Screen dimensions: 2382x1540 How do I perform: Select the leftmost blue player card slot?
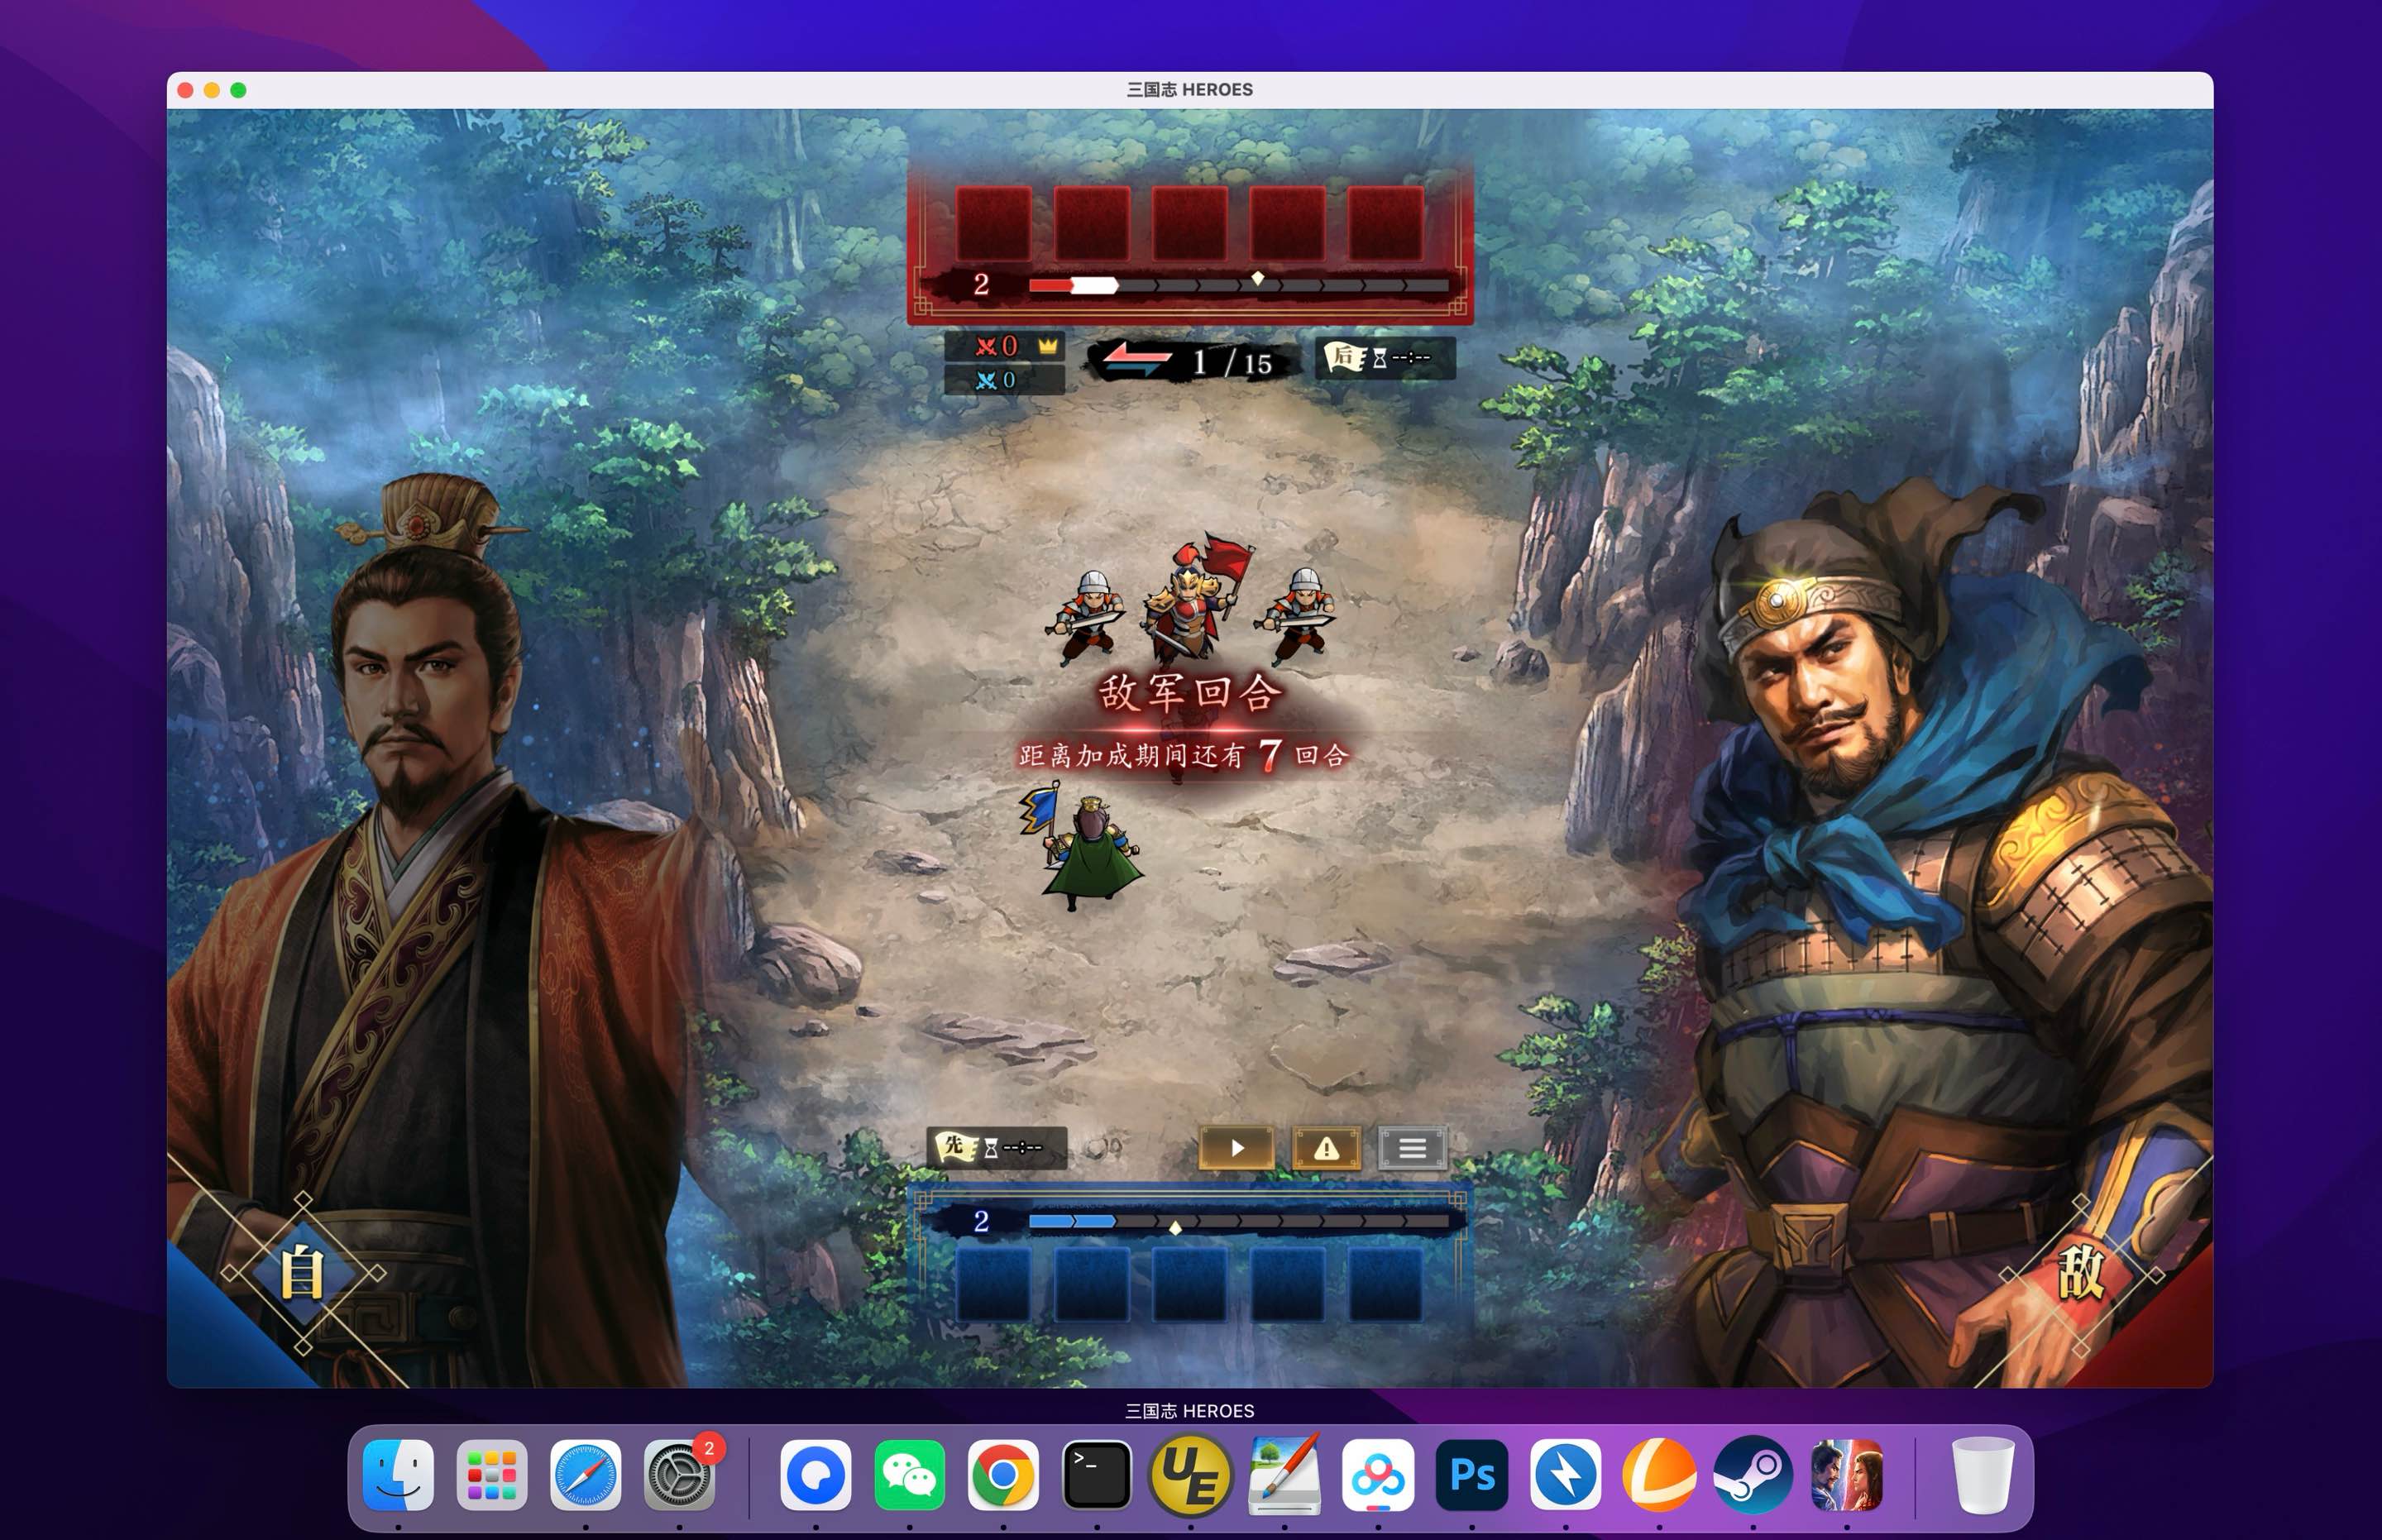[x=993, y=1284]
